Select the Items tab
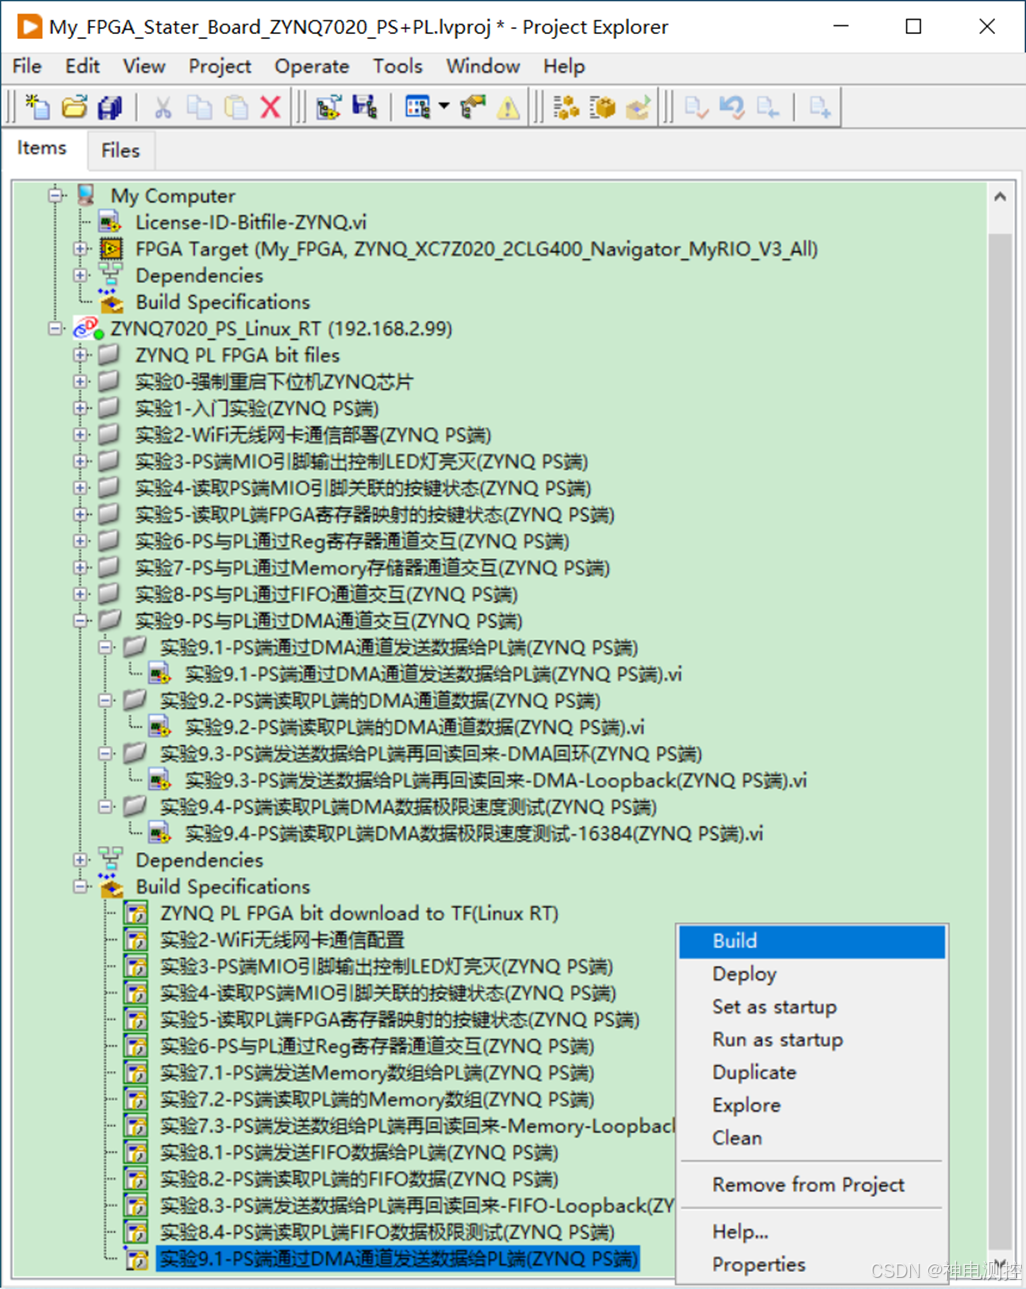Image resolution: width=1026 pixels, height=1289 pixels. [42, 148]
